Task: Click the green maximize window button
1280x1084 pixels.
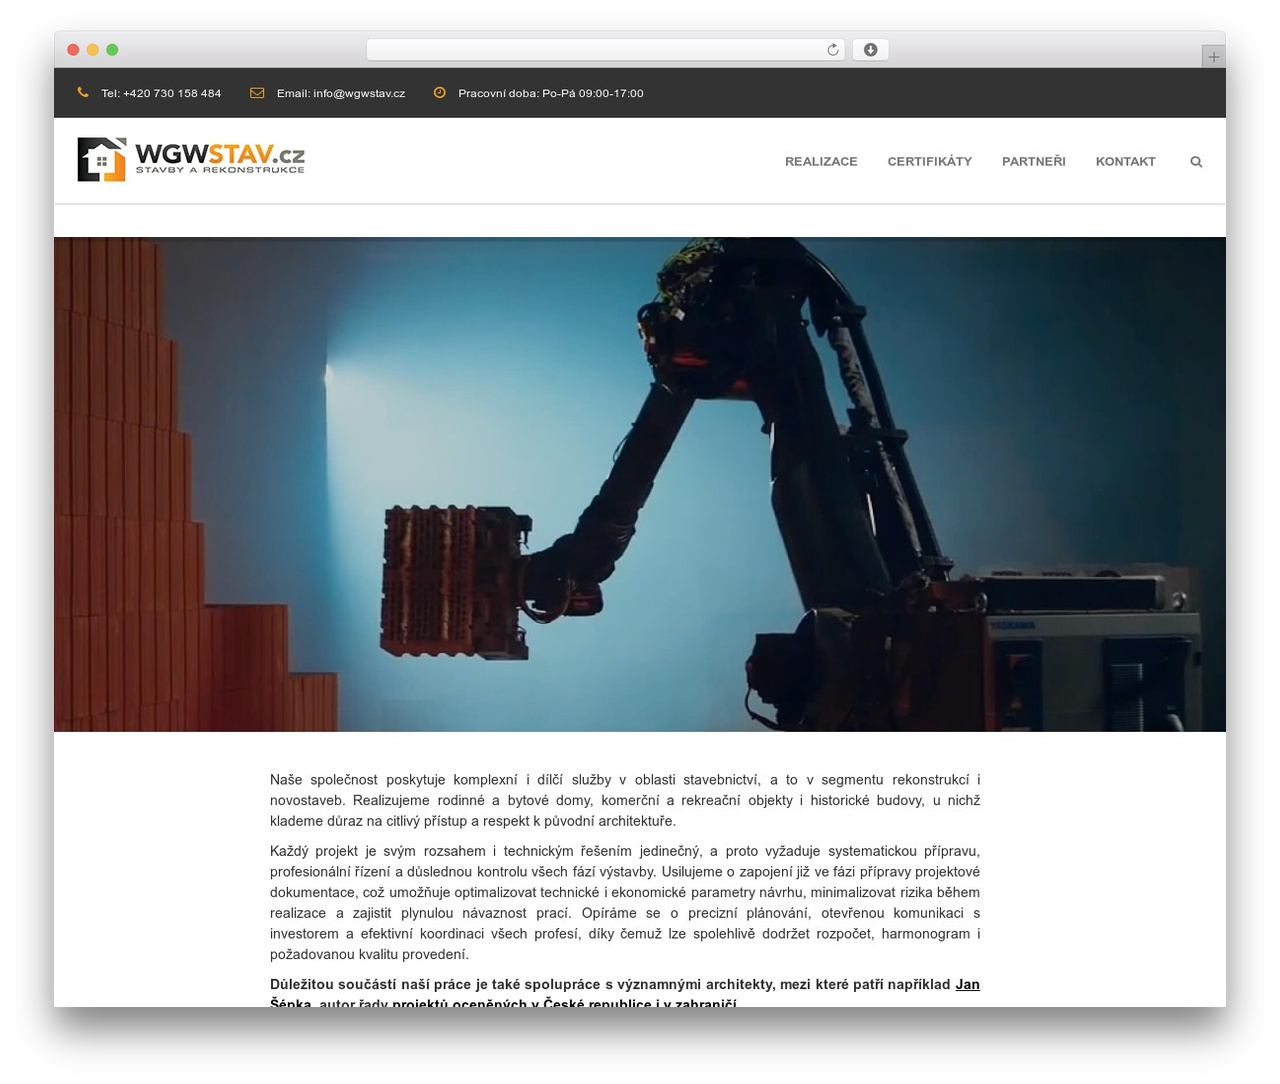Action: 112,50
